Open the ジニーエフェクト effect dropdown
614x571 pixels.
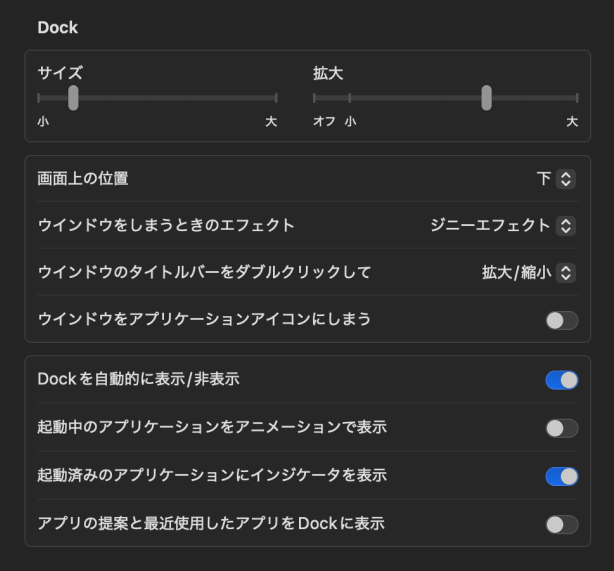point(503,226)
